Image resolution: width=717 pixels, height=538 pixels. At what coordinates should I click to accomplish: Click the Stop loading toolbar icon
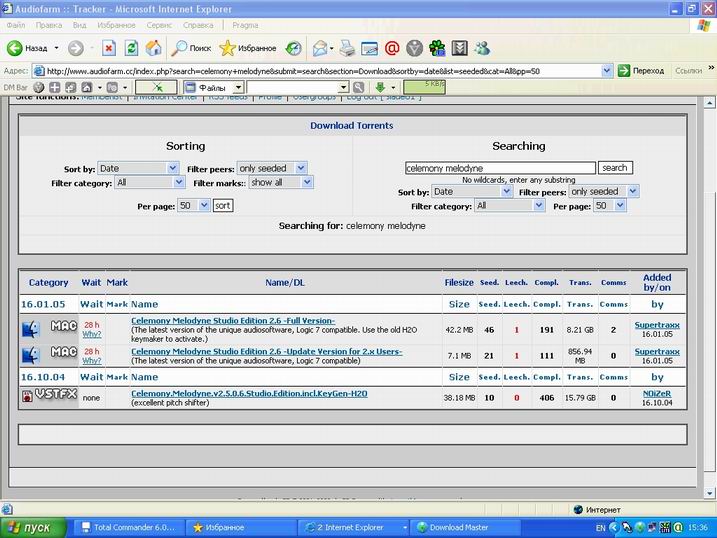(107, 48)
